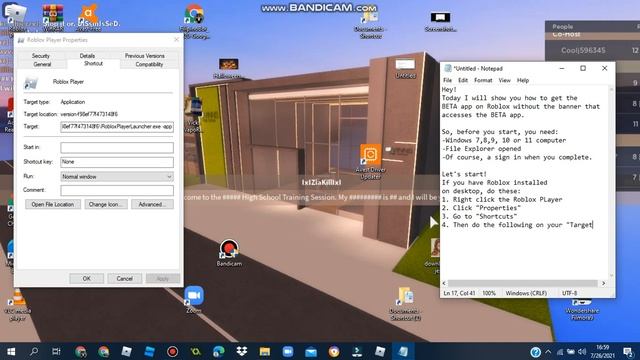Switch to Notepad taskbar icon
Image resolution: width=640 pixels, height=360 pixels.
403,351
